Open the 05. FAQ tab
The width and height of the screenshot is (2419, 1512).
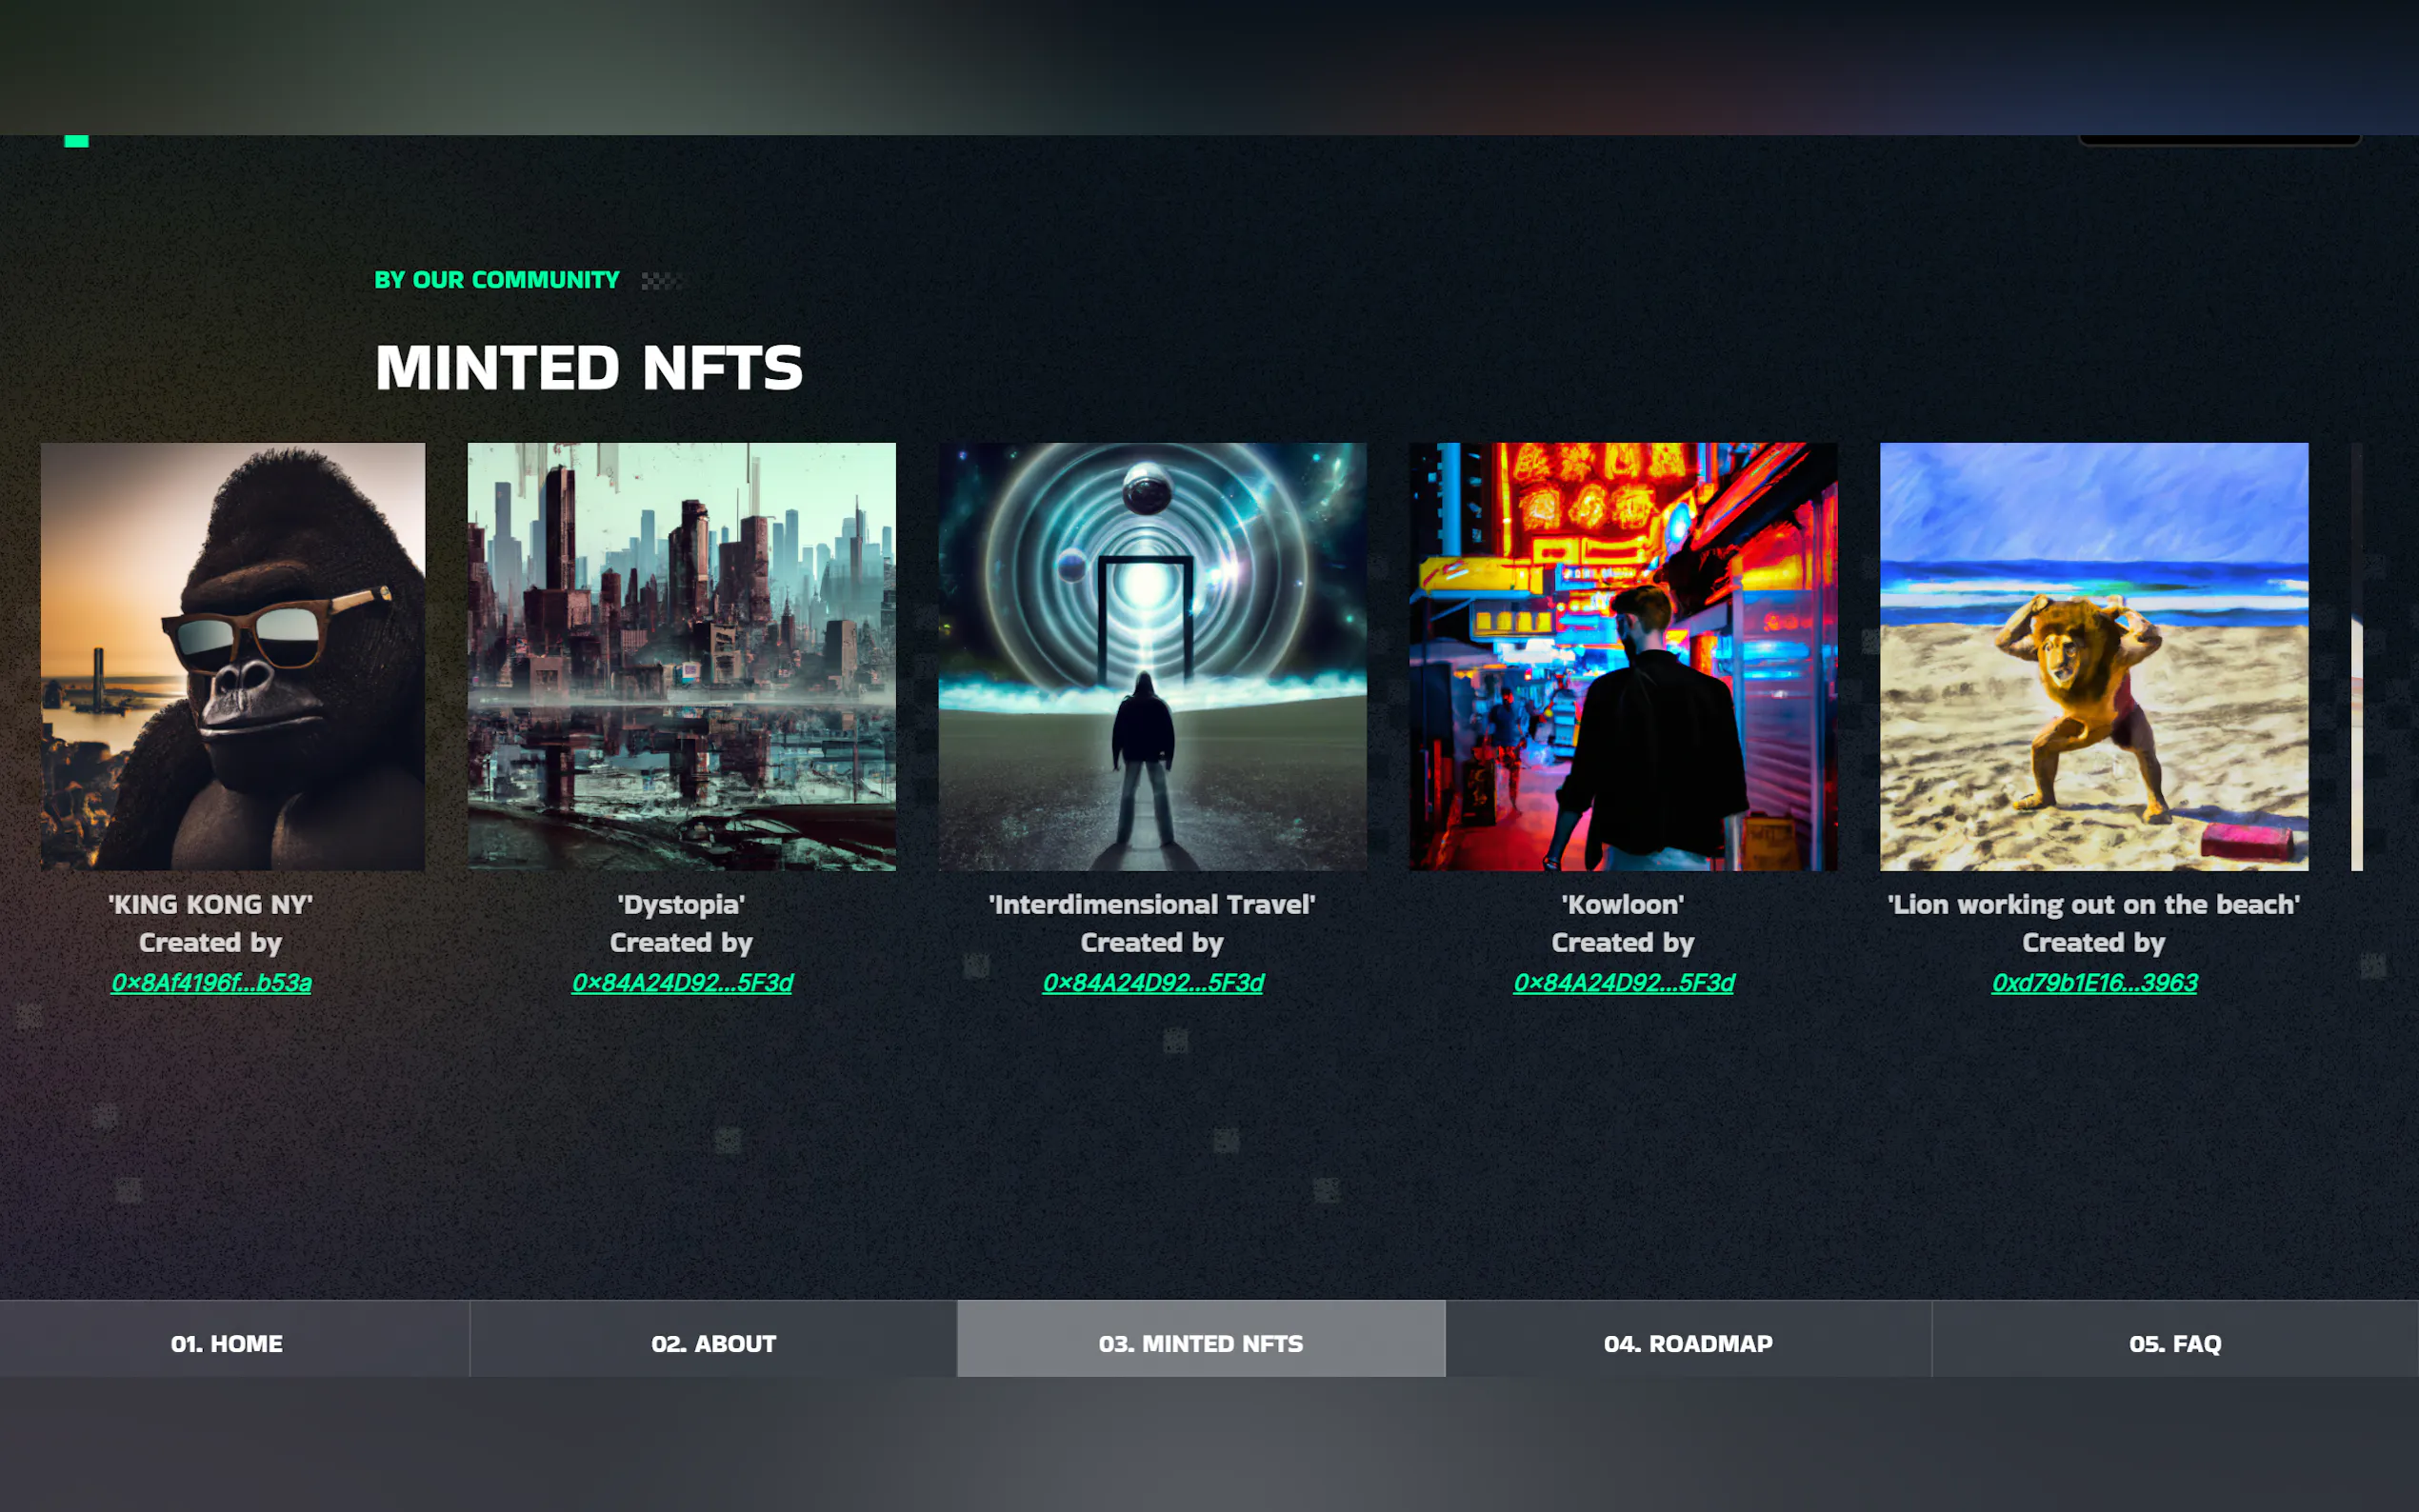[2175, 1342]
